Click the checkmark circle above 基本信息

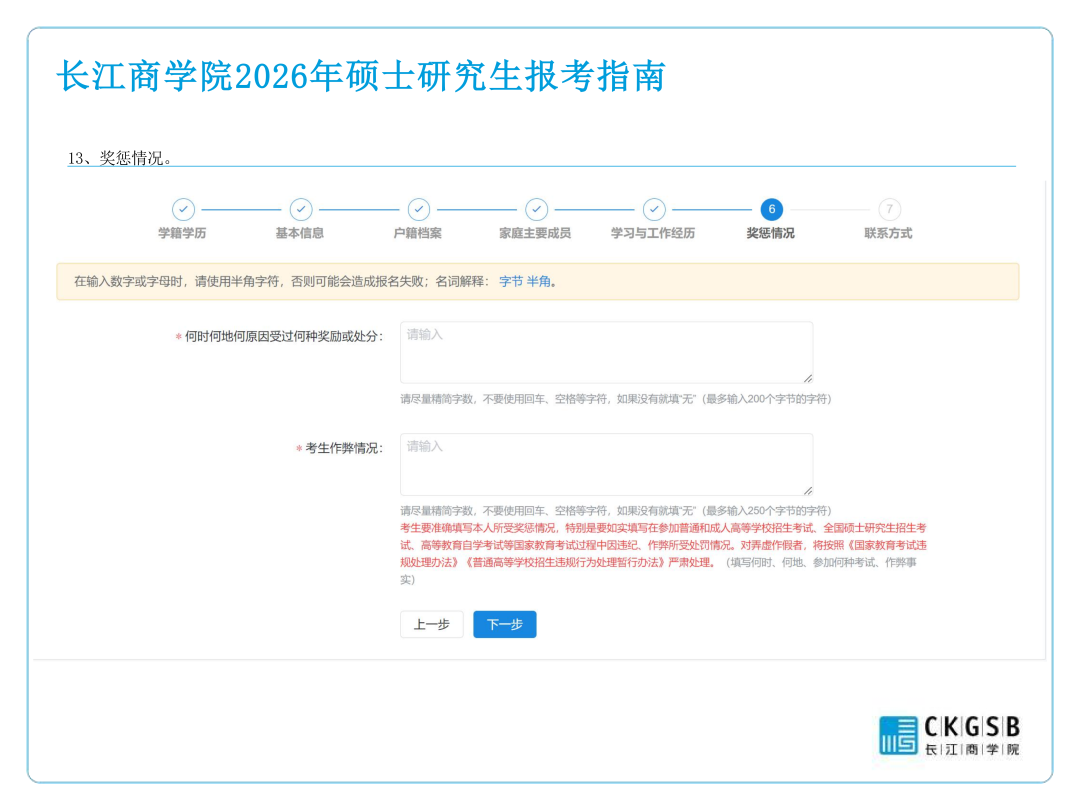(x=301, y=210)
